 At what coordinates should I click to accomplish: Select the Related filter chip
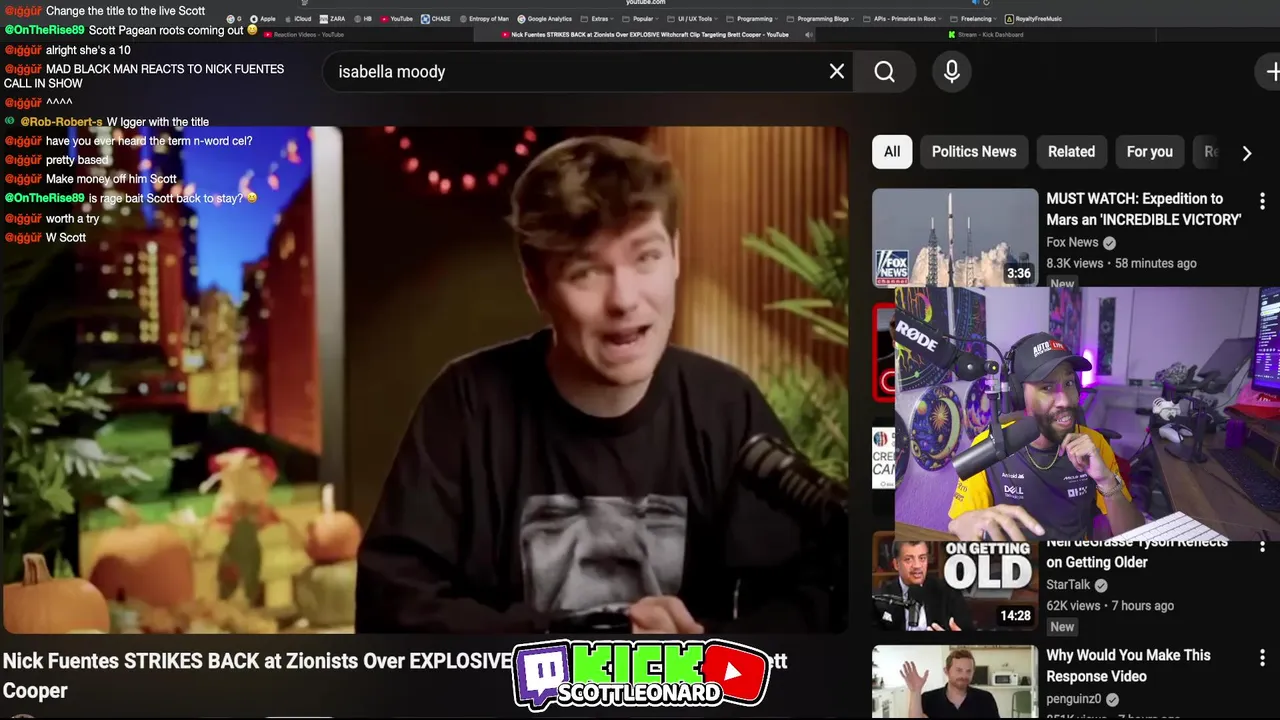pyautogui.click(x=1071, y=152)
